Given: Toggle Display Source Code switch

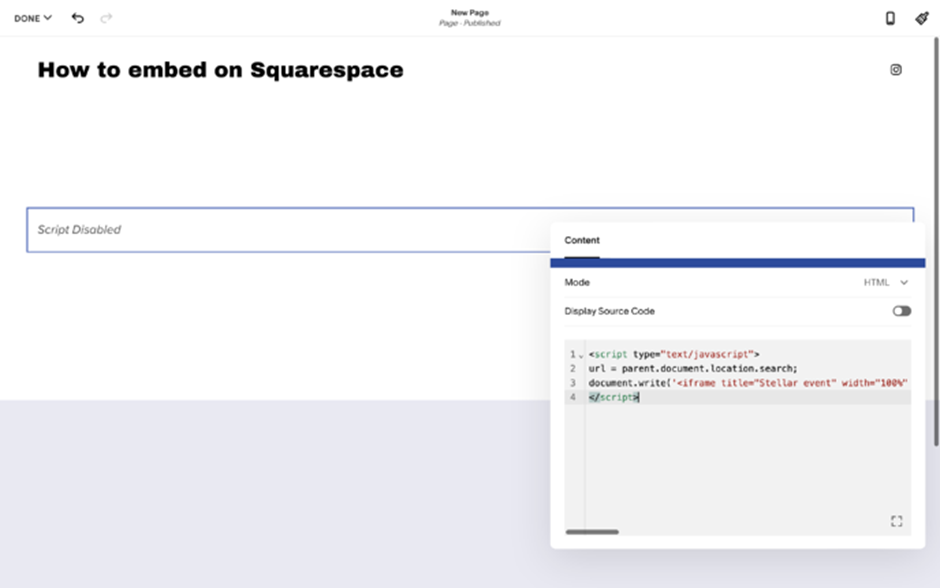Looking at the screenshot, I should coord(902,311).
